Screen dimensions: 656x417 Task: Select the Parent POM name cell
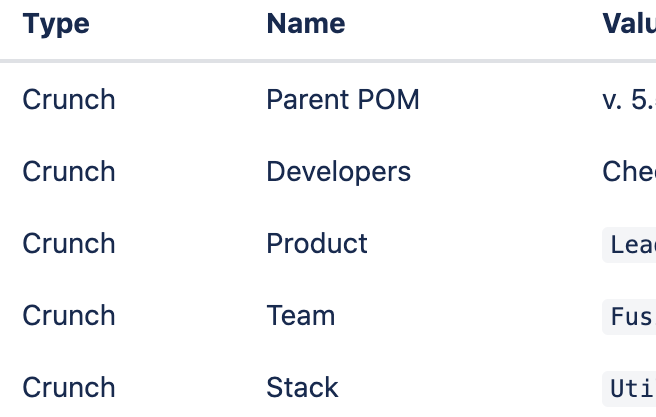pyautogui.click(x=343, y=100)
